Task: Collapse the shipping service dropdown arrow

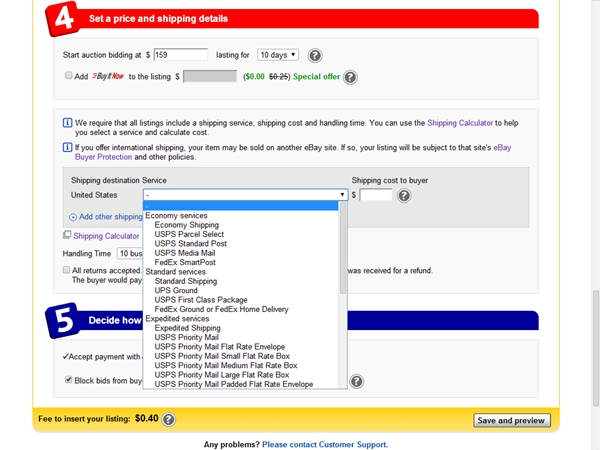Action: pyautogui.click(x=342, y=195)
